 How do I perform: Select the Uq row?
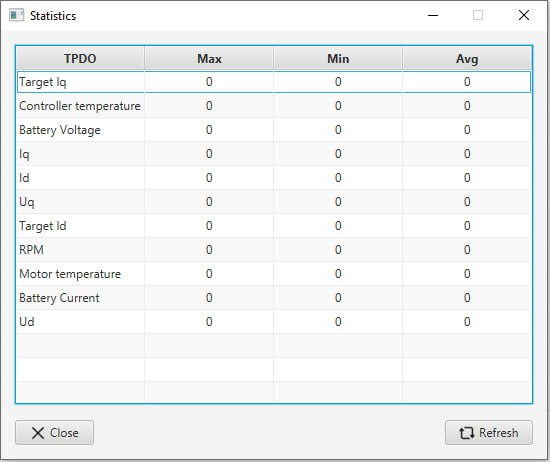point(274,202)
